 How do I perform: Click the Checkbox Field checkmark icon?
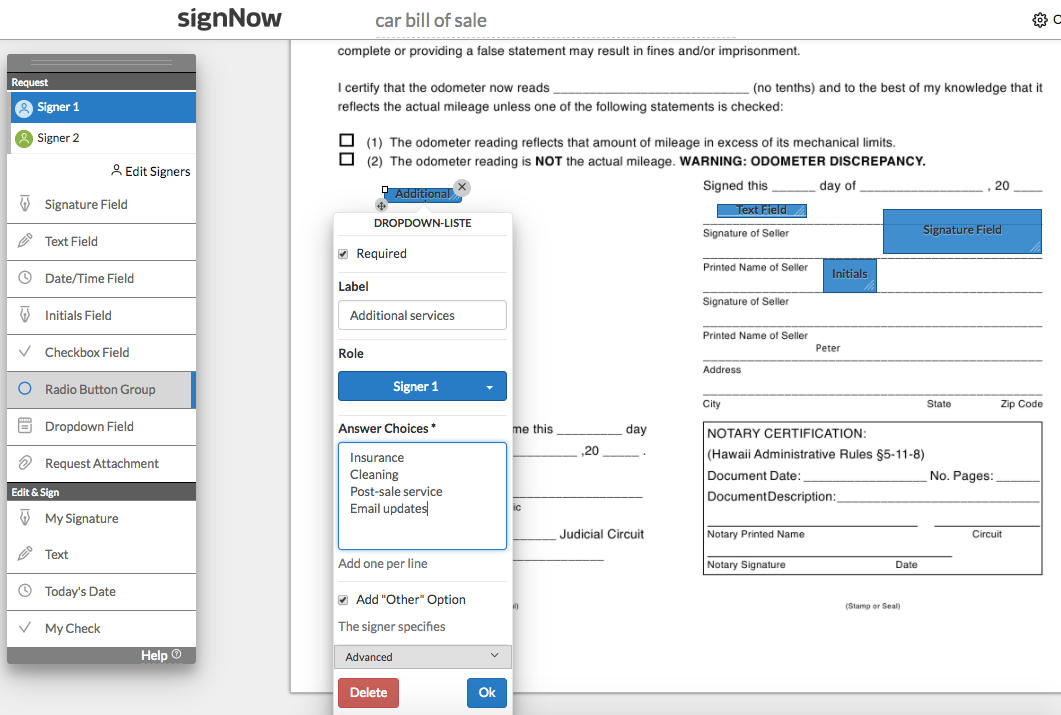tap(25, 351)
